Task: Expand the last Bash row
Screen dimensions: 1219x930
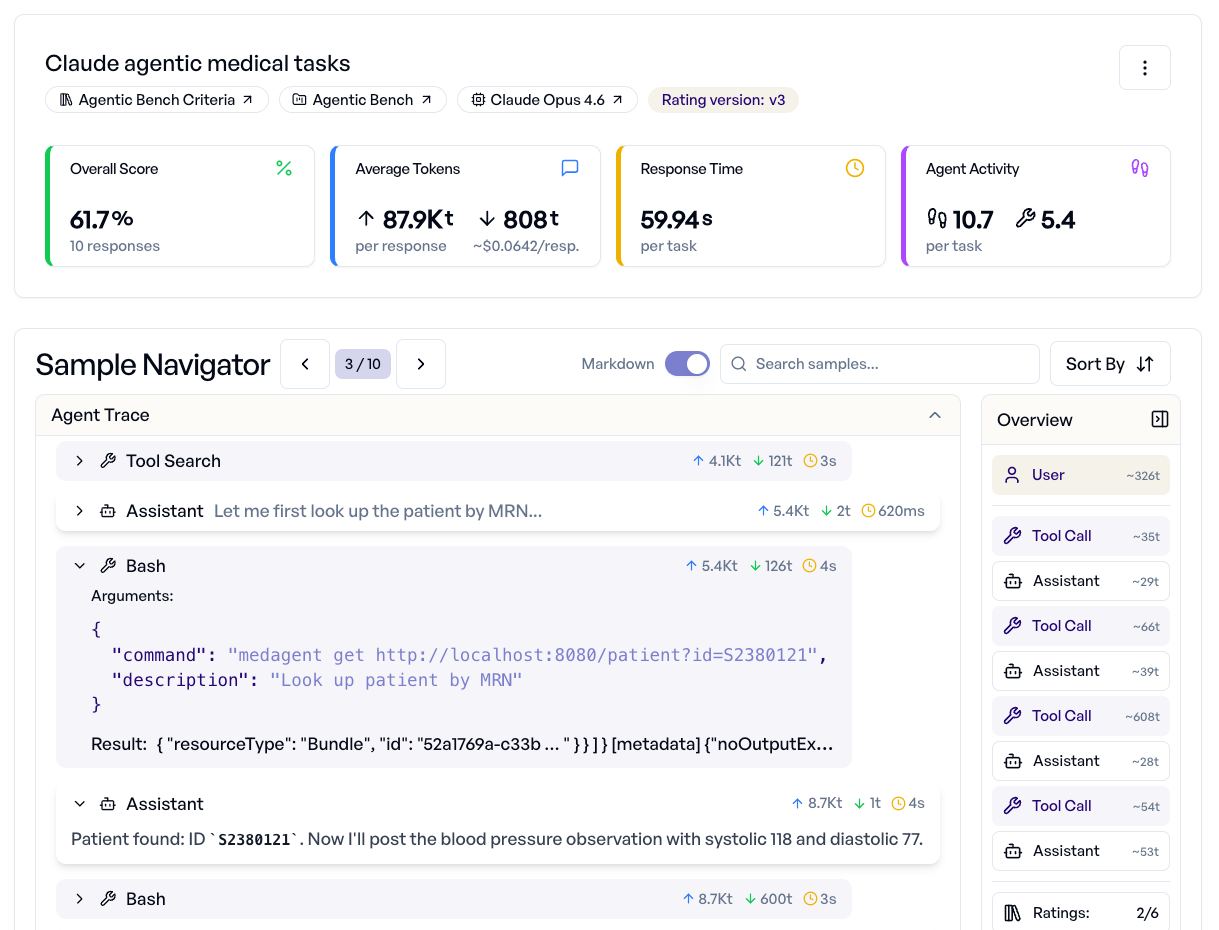Action: [x=80, y=899]
